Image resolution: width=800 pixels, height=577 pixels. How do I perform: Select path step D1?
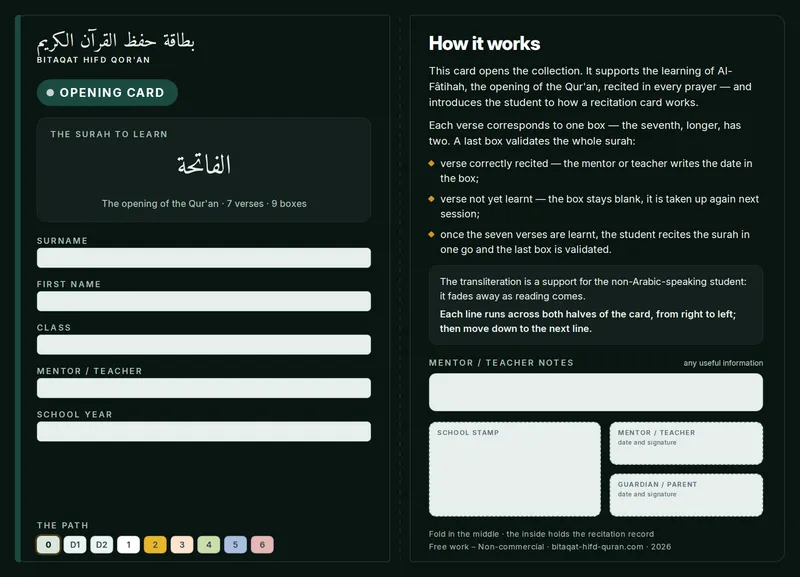pos(75,544)
